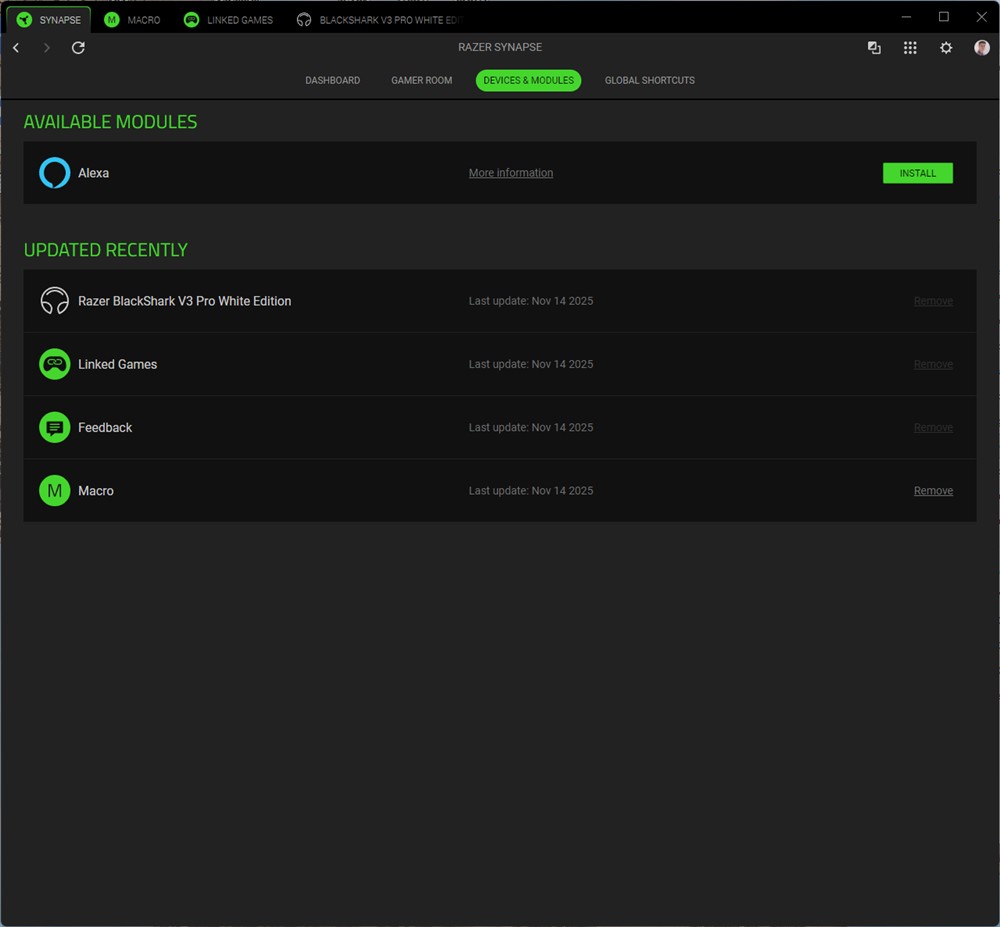Open More information link for Alexa
1000x927 pixels.
coord(510,173)
